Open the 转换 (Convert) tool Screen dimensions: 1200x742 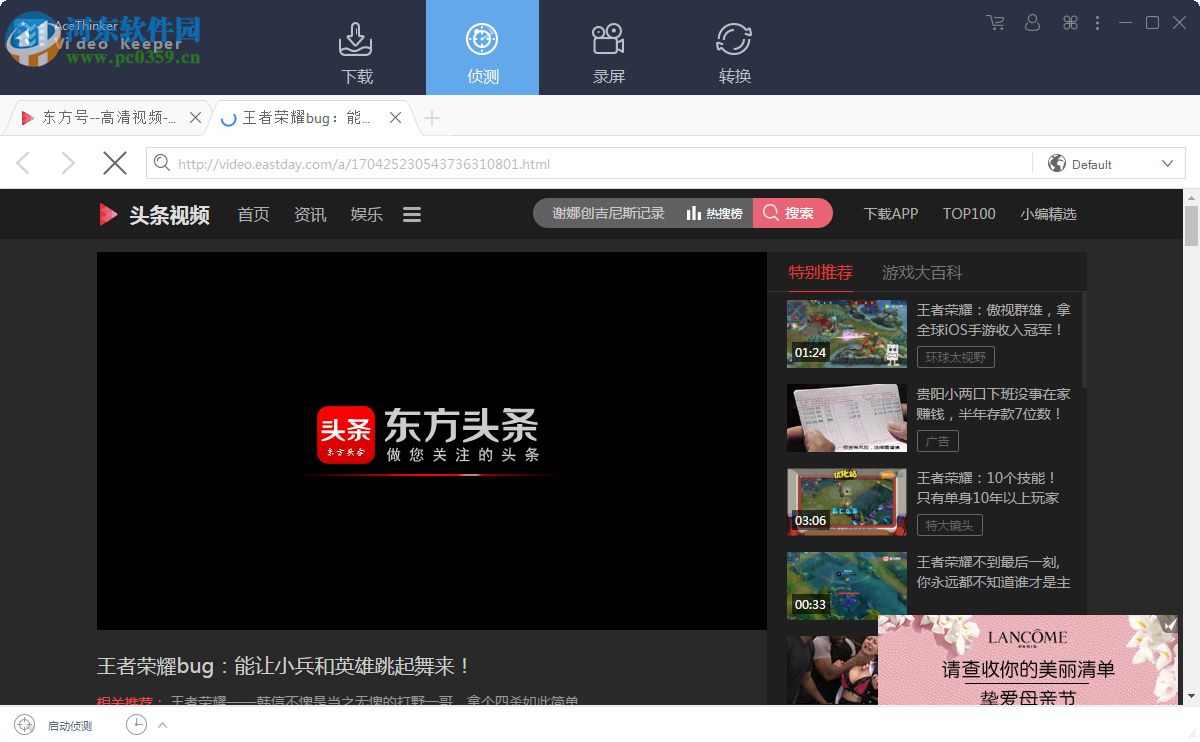click(734, 47)
